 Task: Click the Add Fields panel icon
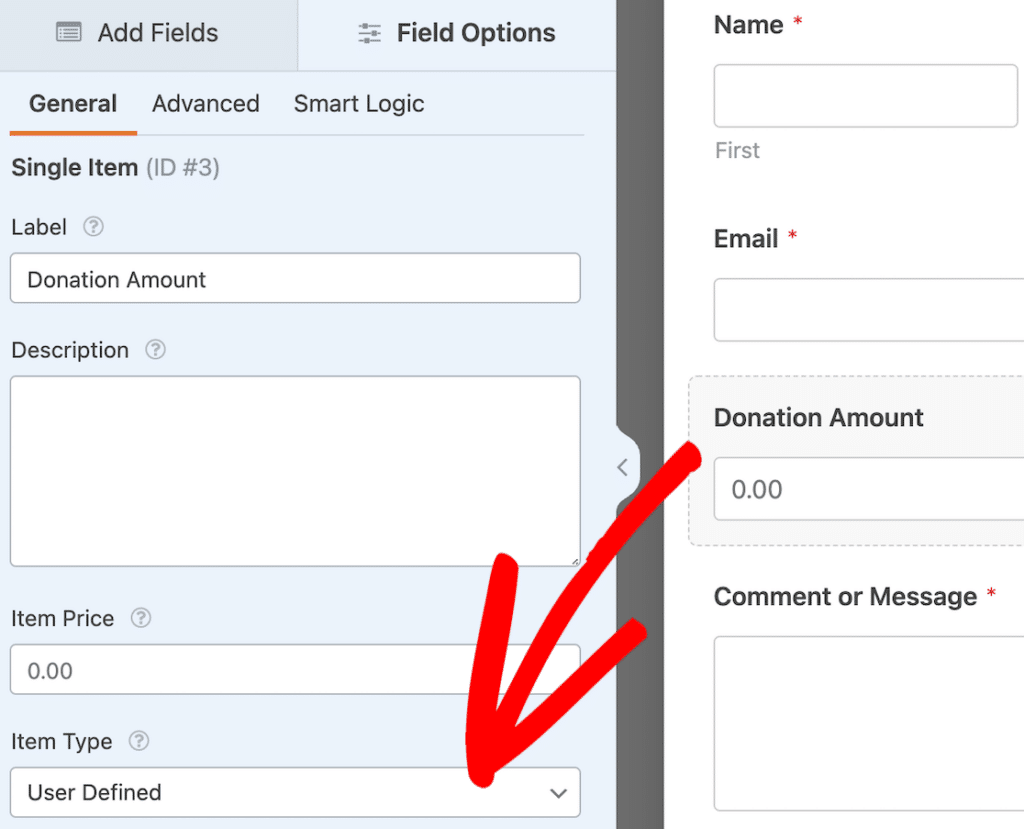click(x=68, y=32)
